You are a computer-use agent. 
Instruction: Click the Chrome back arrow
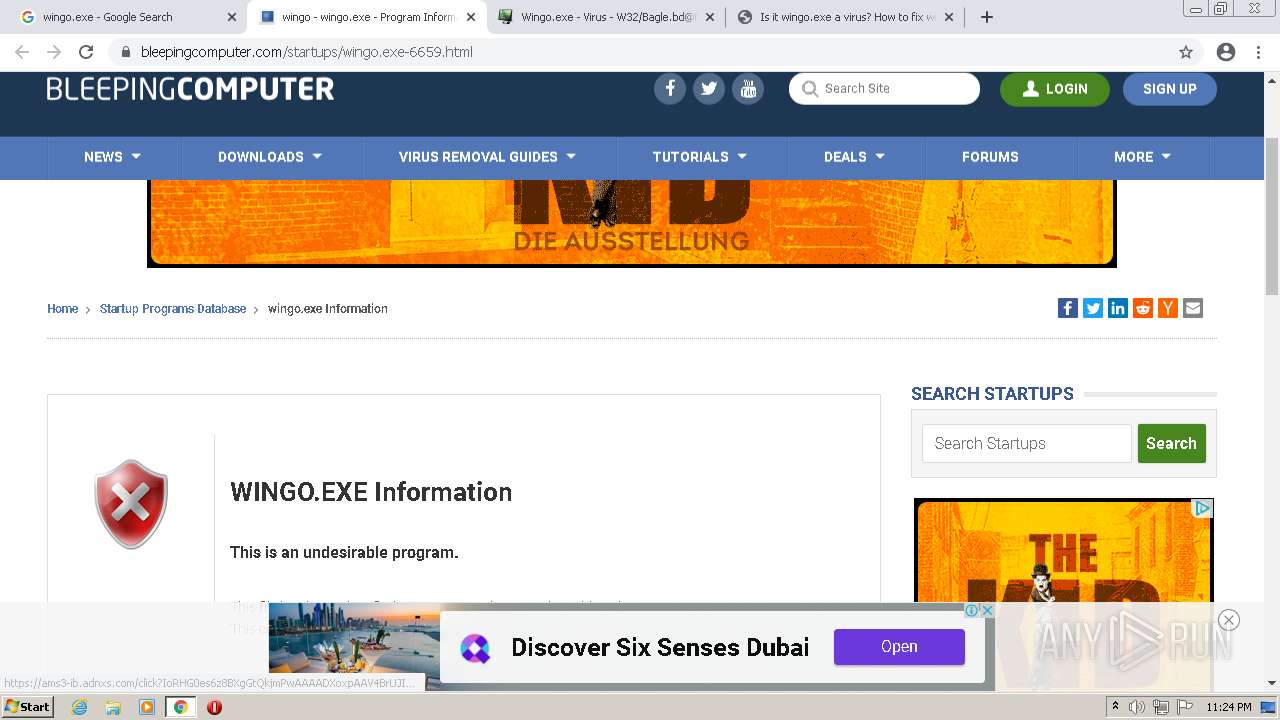22,52
